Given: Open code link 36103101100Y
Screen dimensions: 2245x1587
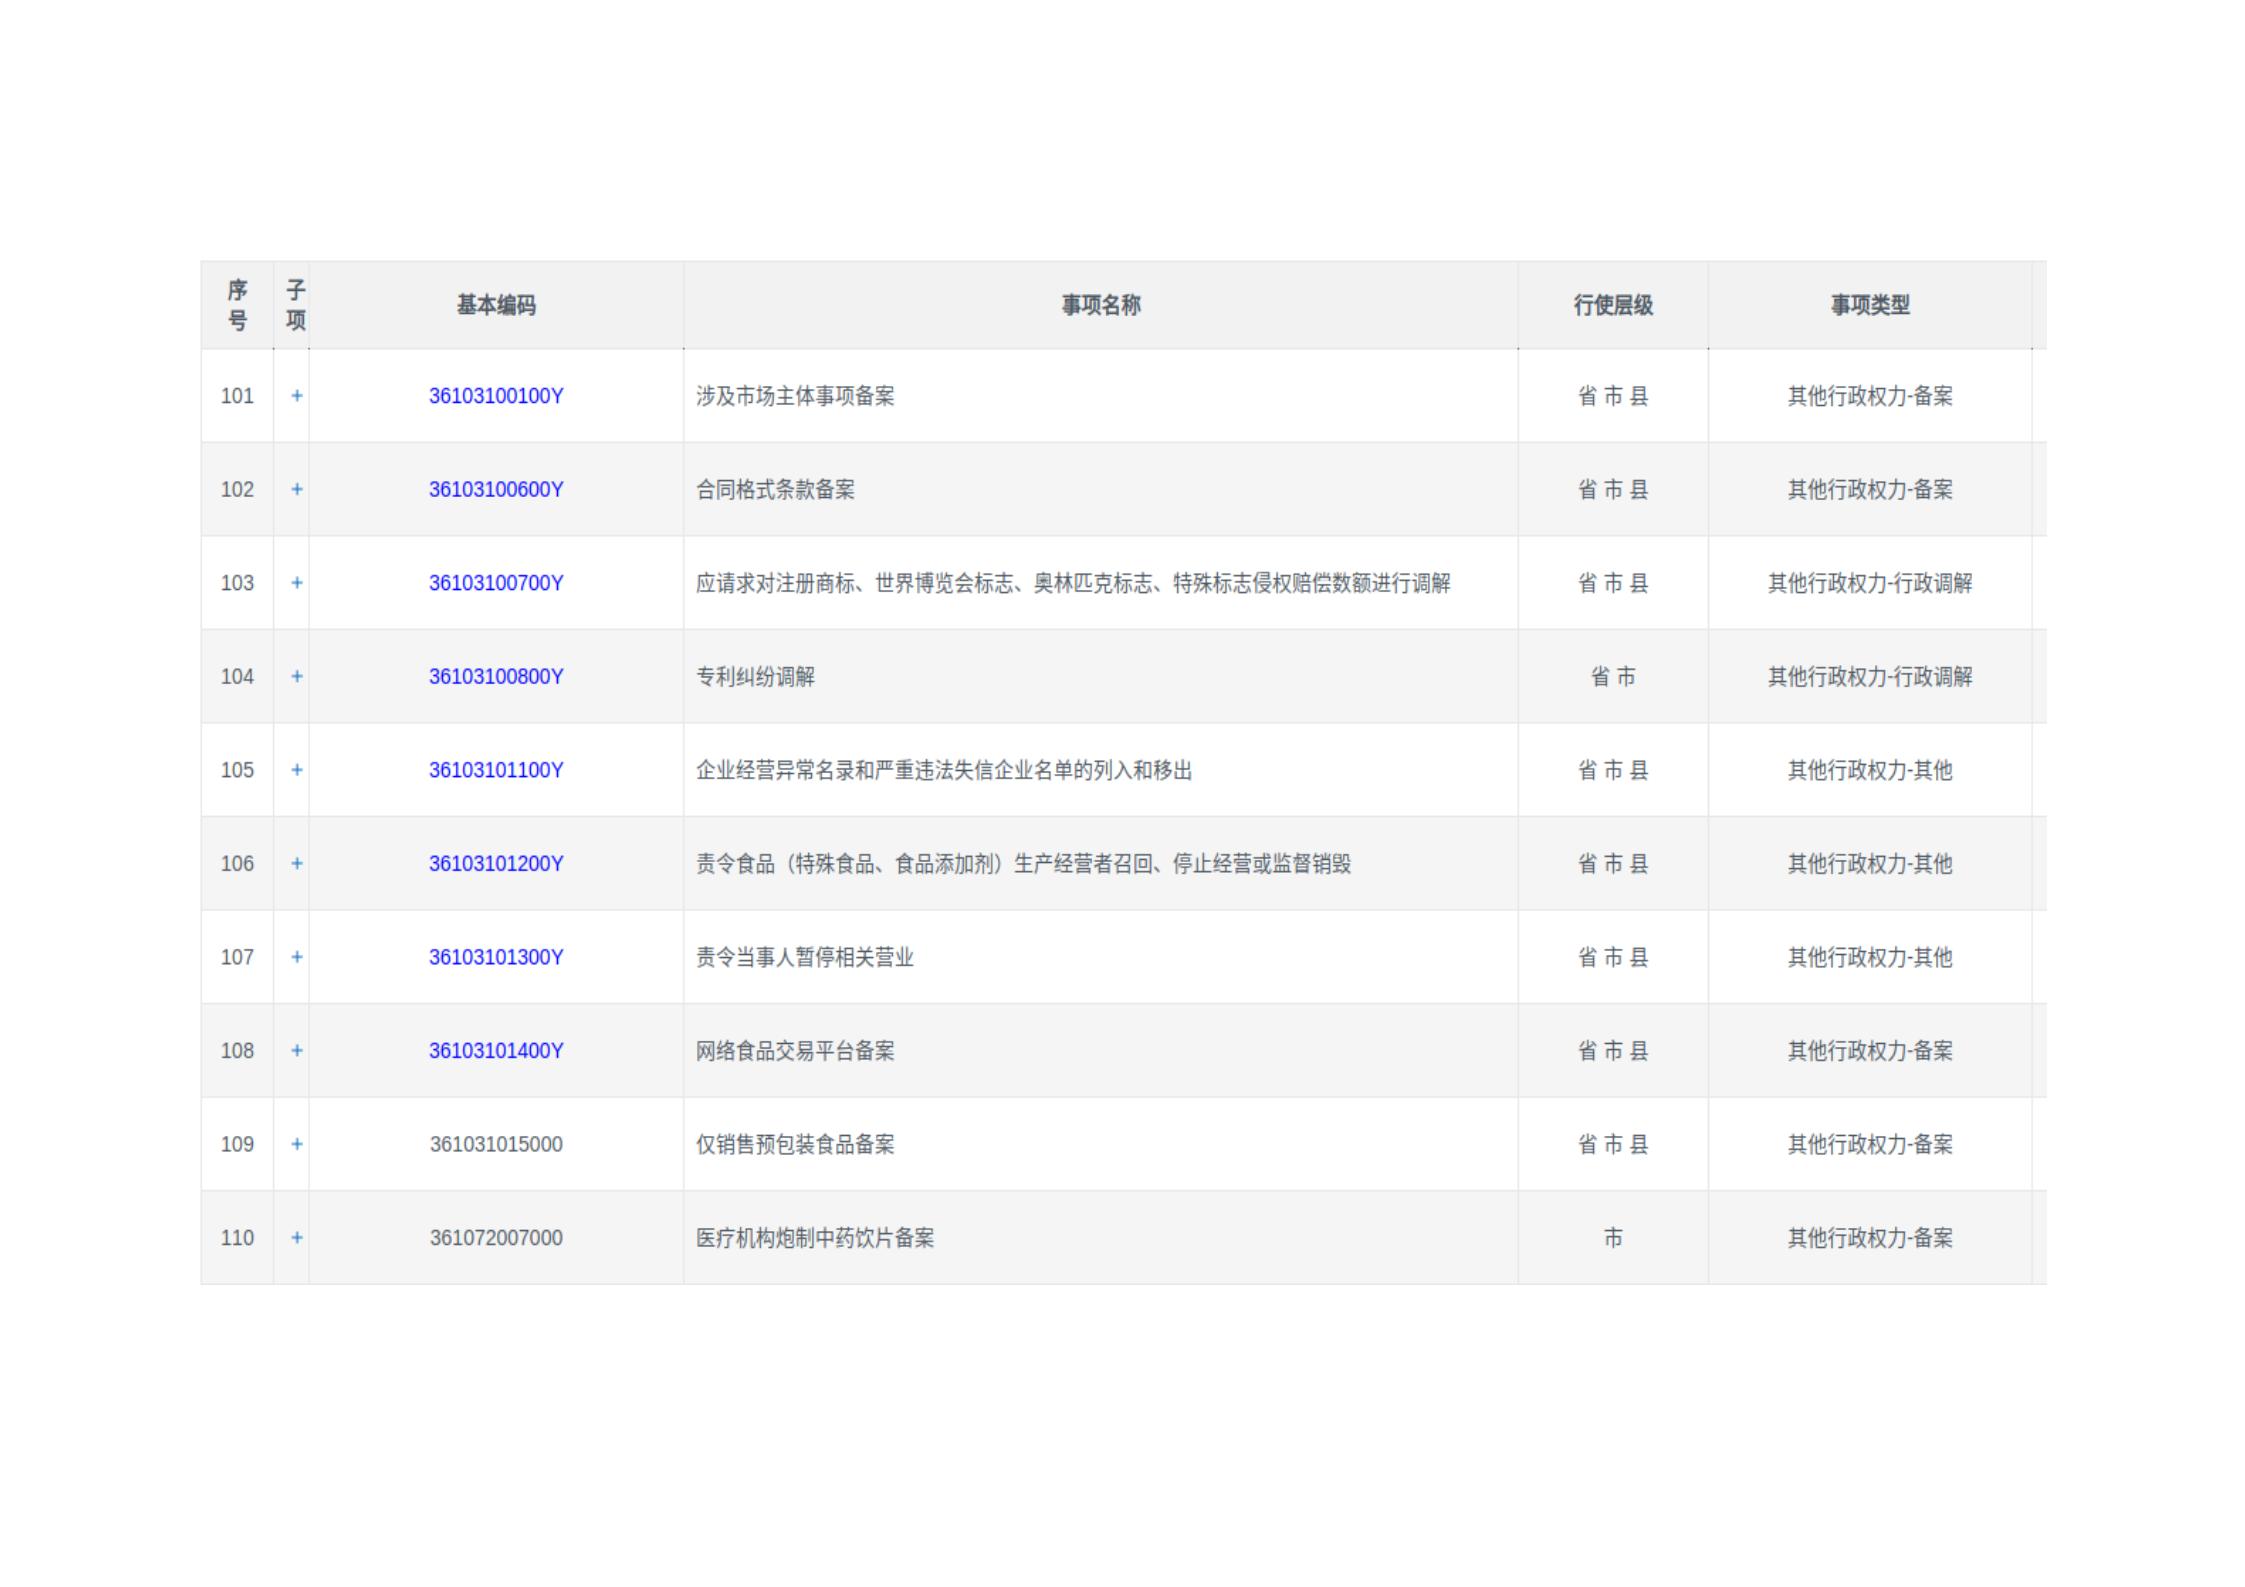Looking at the screenshot, I should coord(496,770).
